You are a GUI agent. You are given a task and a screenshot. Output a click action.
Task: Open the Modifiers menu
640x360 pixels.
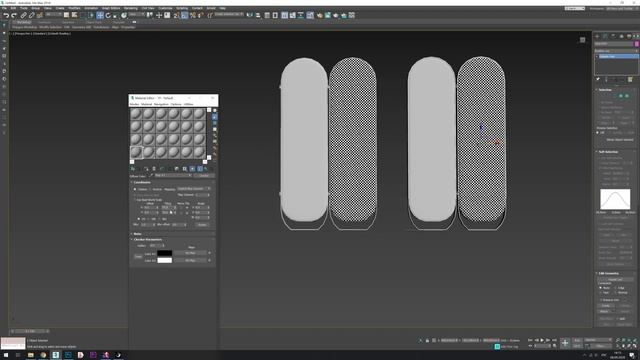[74, 8]
